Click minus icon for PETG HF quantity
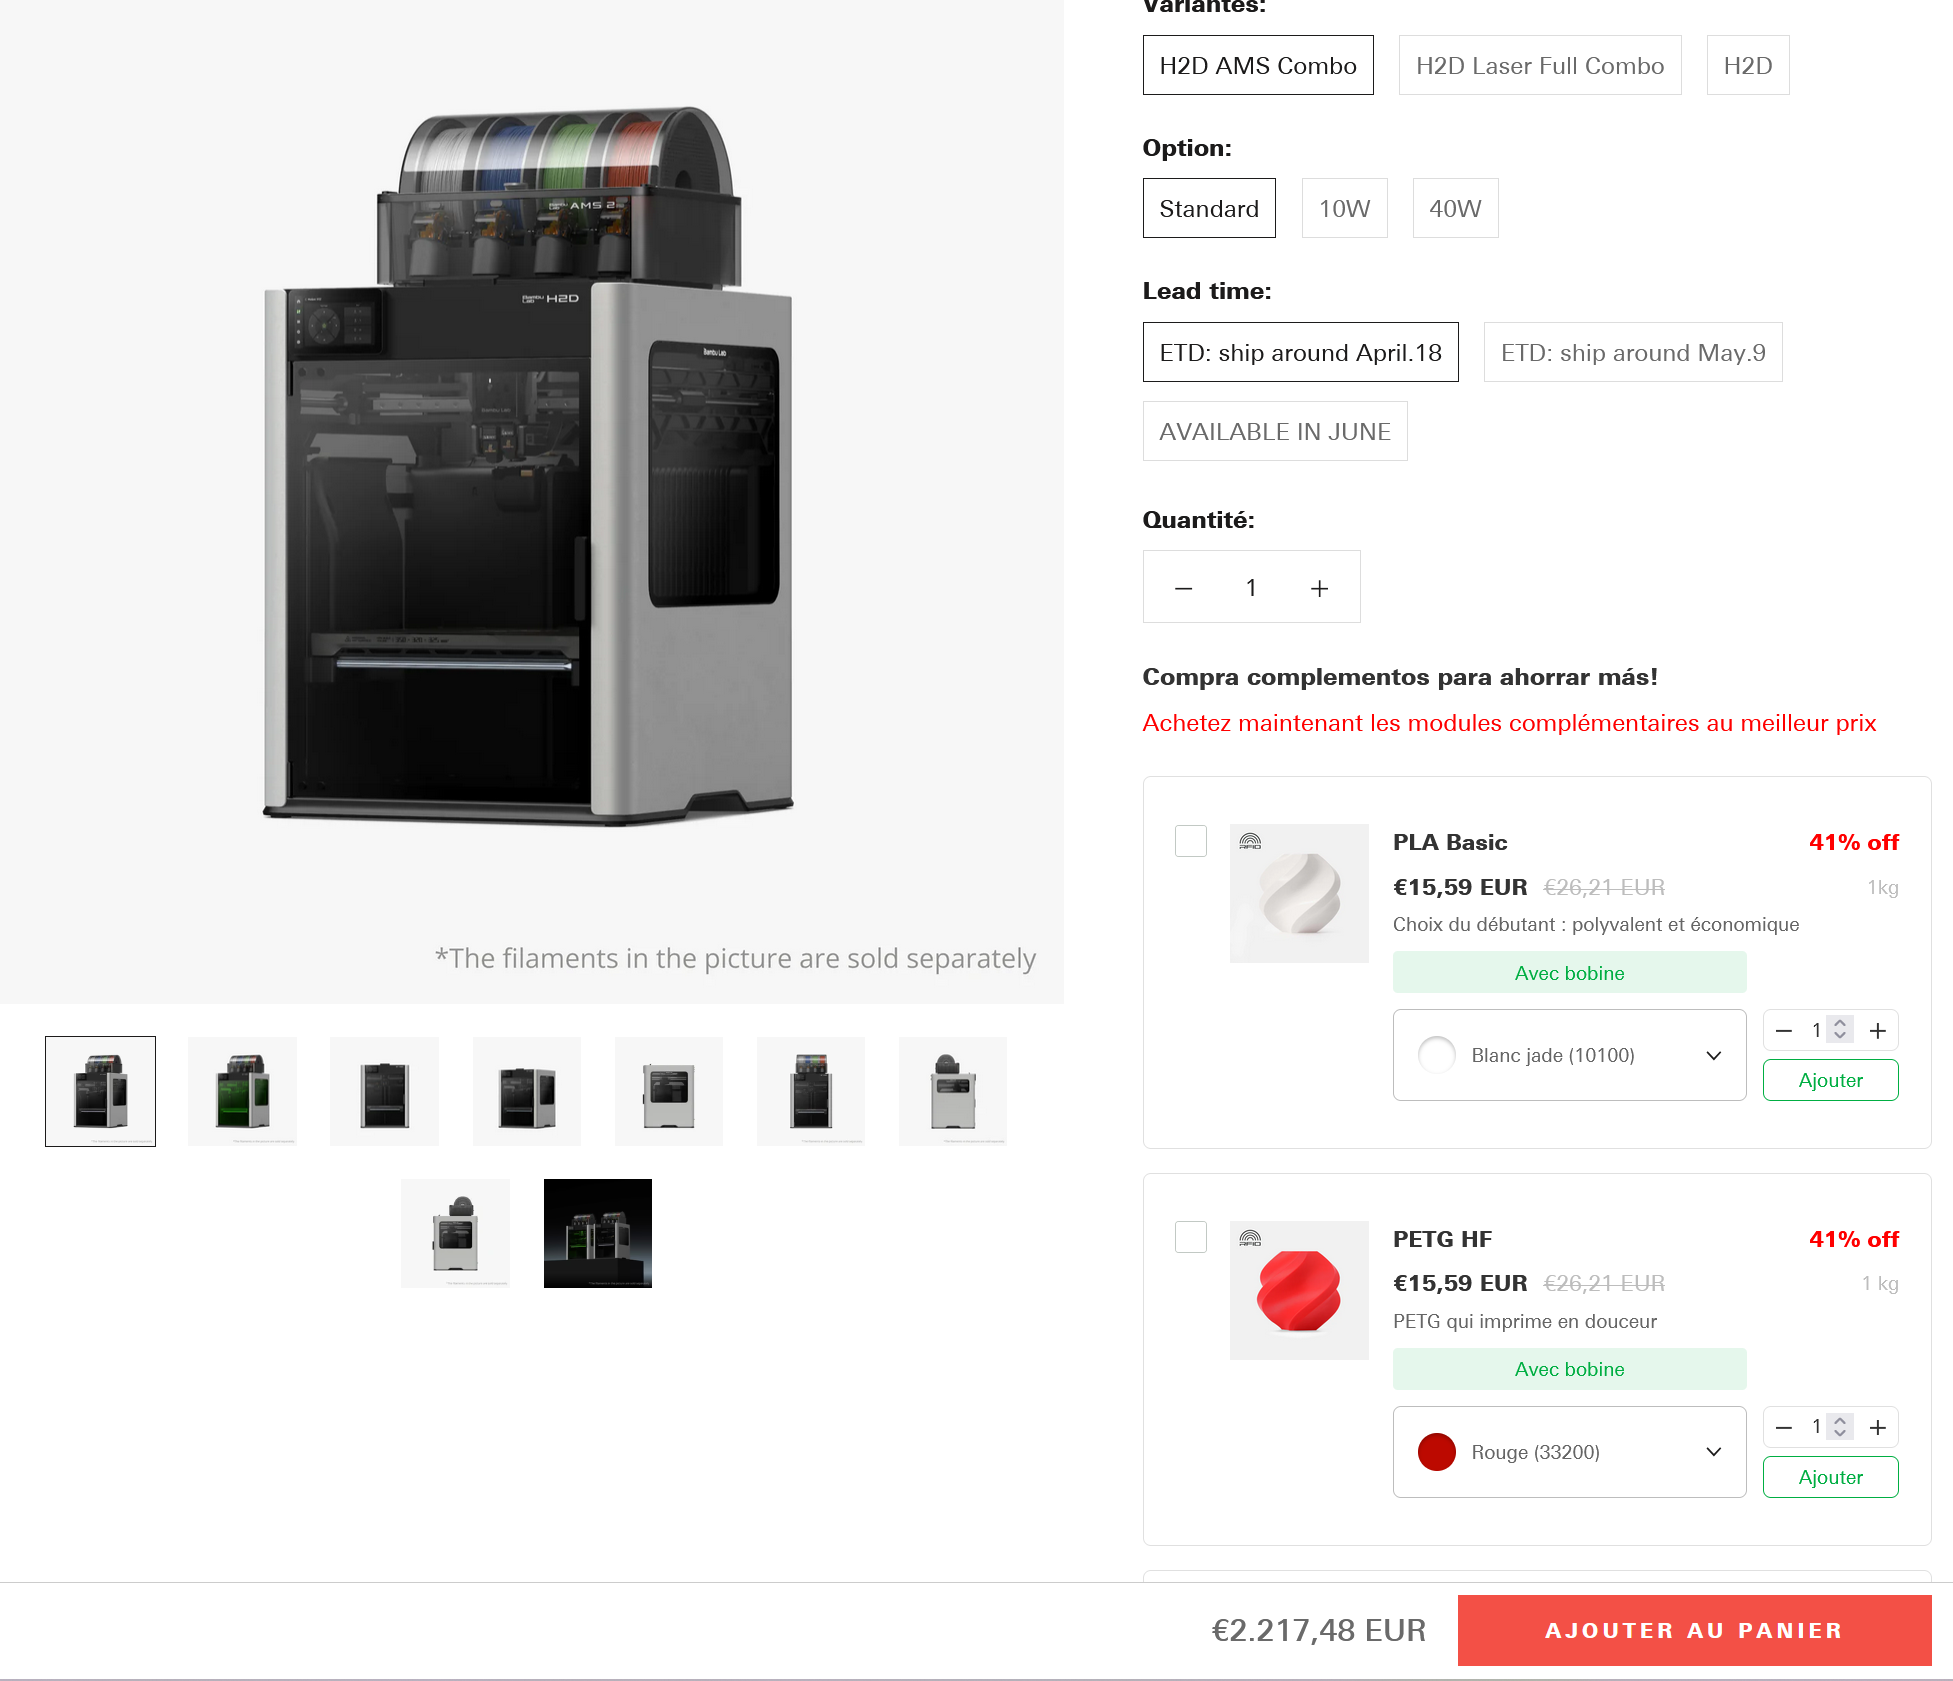The width and height of the screenshot is (1953, 1681). [x=1784, y=1427]
